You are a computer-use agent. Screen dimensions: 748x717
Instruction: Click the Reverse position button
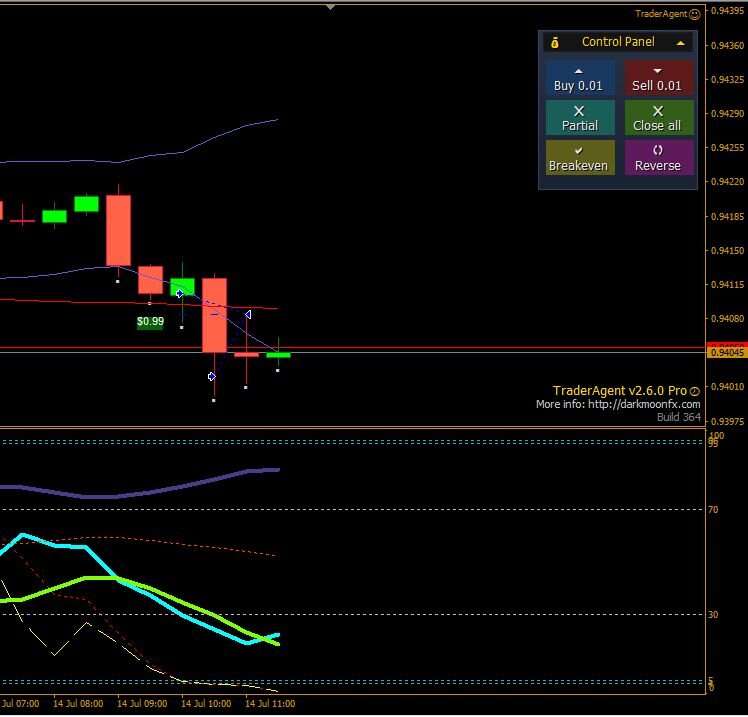point(658,158)
